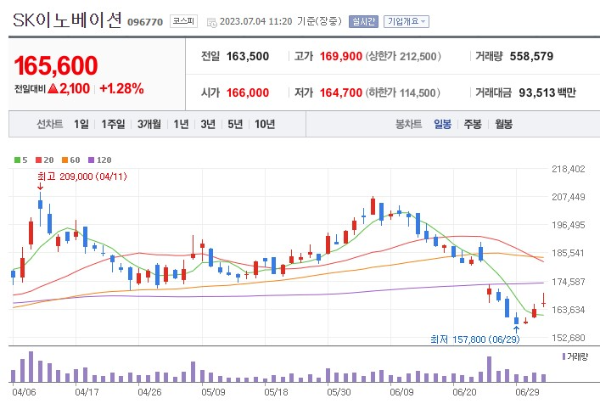Select the 1년 line chart period
The height and width of the screenshot is (414, 600).
point(181,124)
